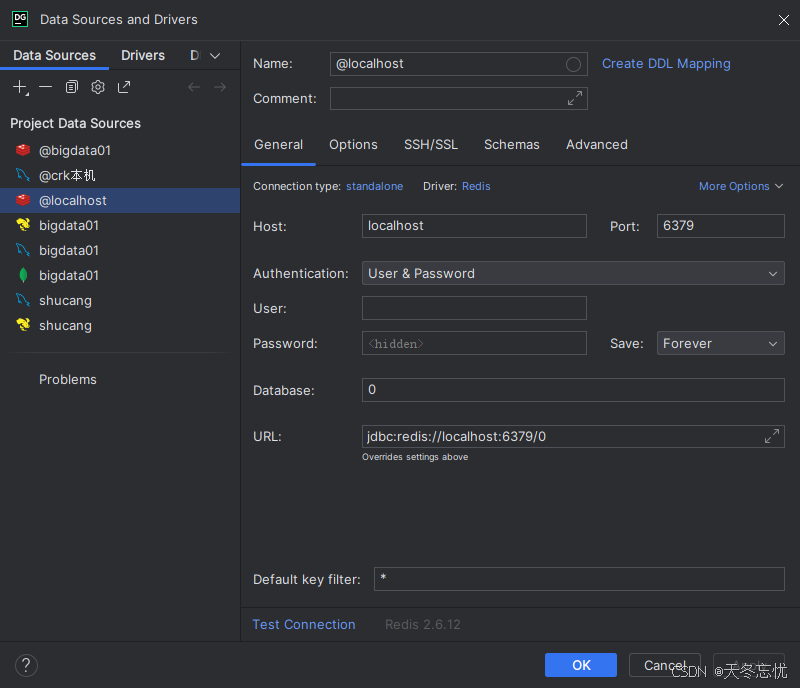Click the color circle in Name field
This screenshot has height=688, width=800.
(x=573, y=64)
